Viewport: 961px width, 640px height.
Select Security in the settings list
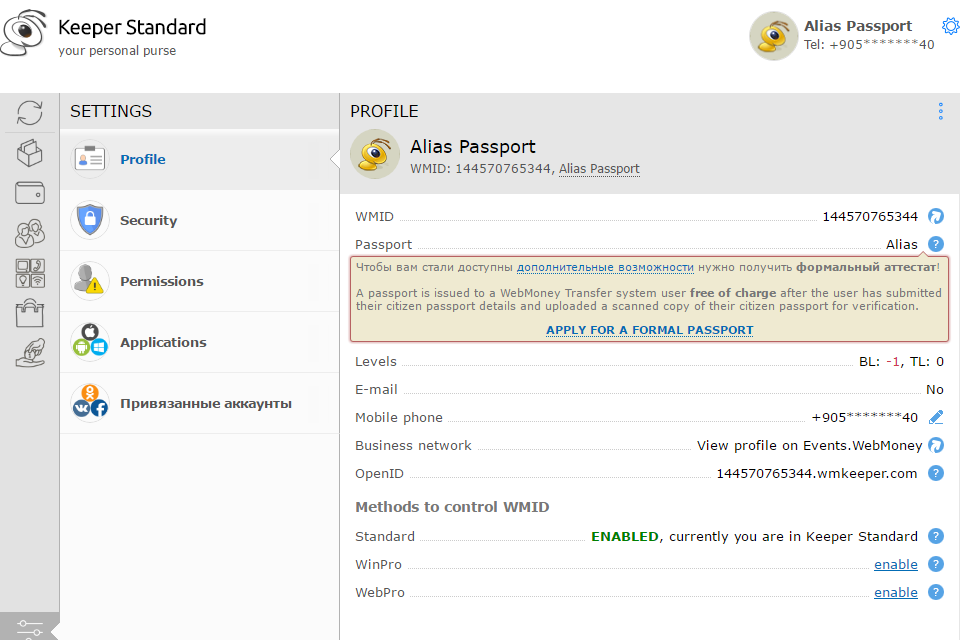[148, 221]
